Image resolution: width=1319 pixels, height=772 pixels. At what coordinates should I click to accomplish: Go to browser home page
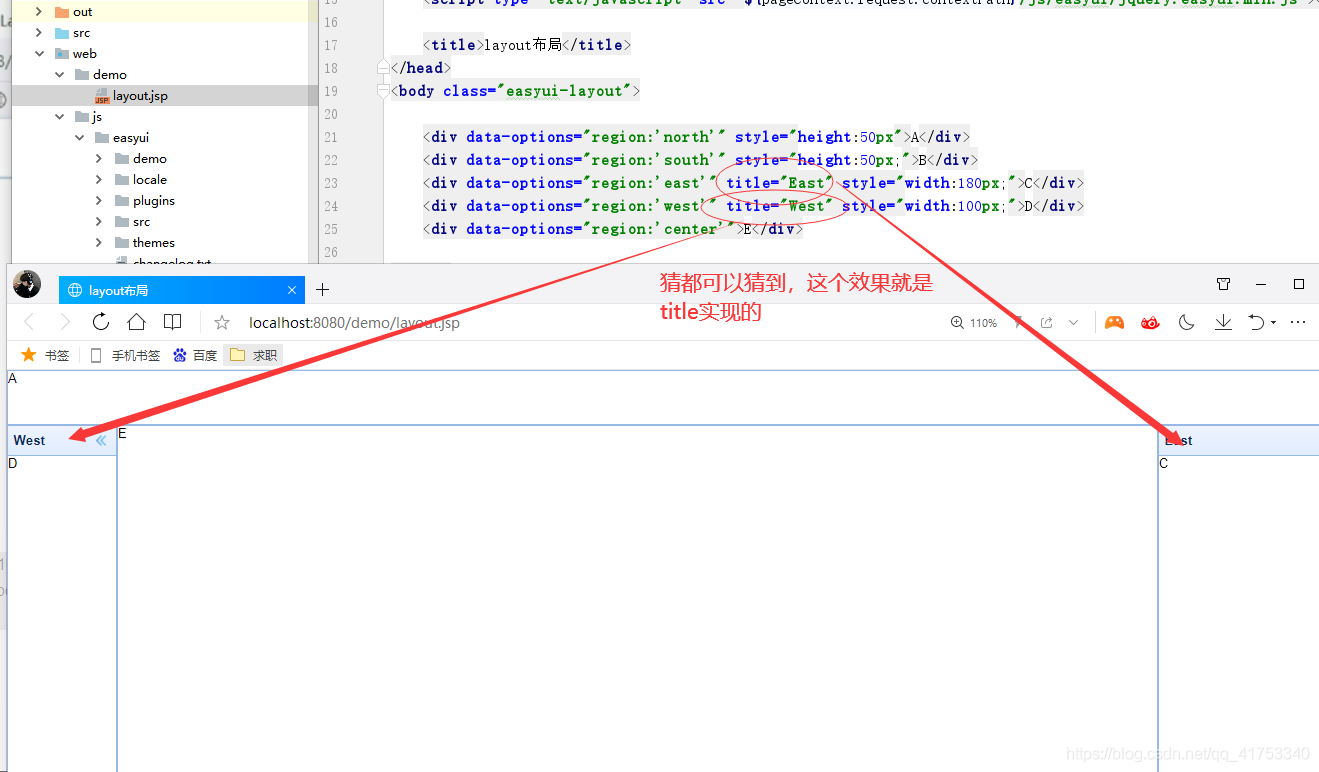pyautogui.click(x=136, y=322)
